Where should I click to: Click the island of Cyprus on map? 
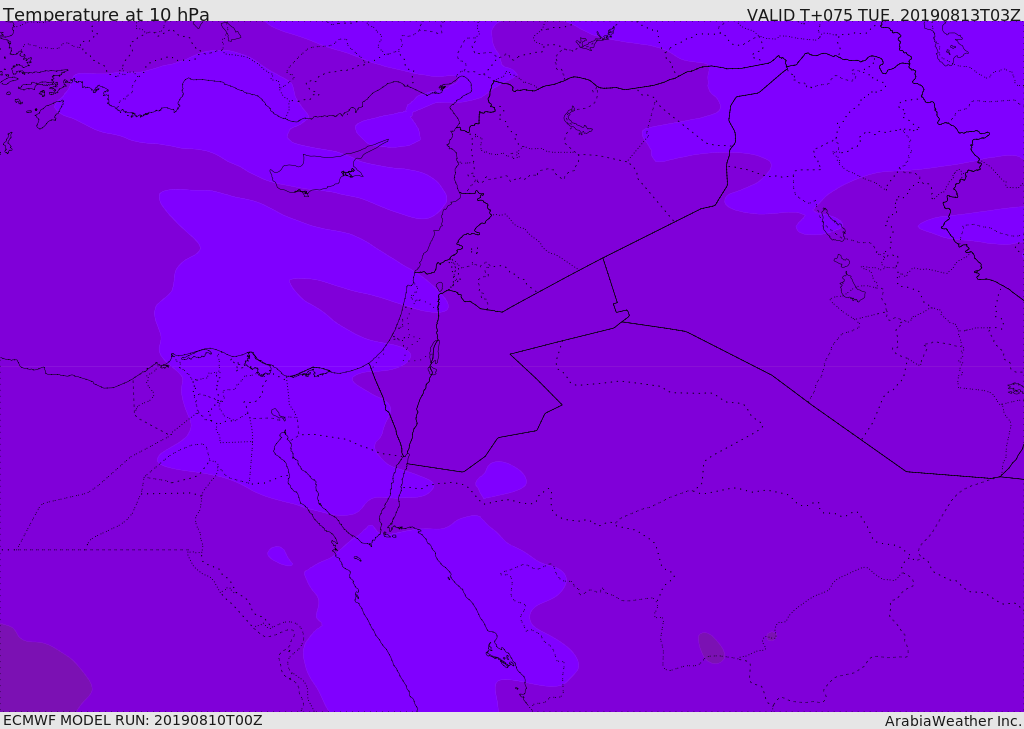(327, 169)
